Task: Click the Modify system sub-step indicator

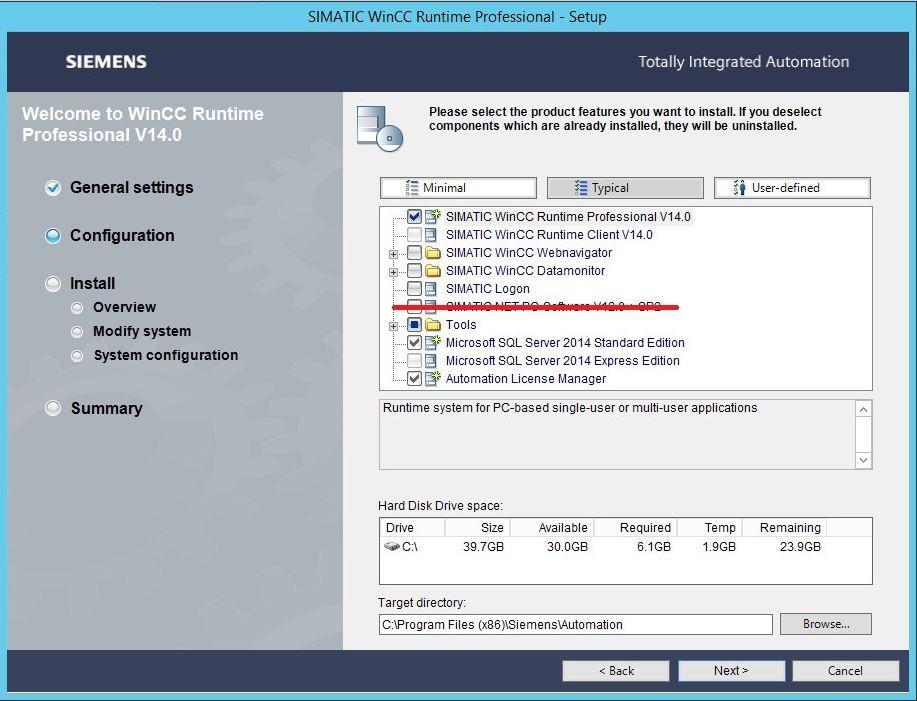Action: (77, 331)
